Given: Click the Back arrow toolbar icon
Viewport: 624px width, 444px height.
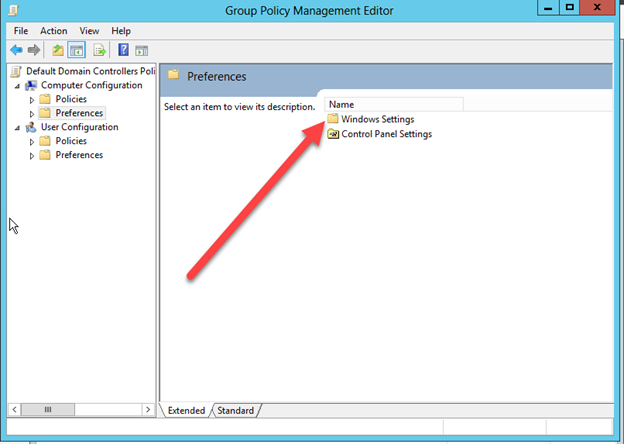Looking at the screenshot, I should point(16,50).
